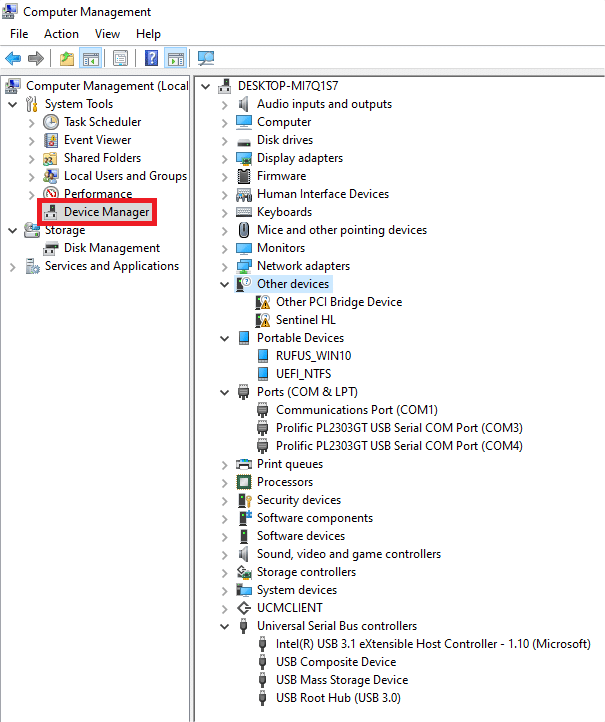Click the Local Users and Groups icon

point(51,176)
